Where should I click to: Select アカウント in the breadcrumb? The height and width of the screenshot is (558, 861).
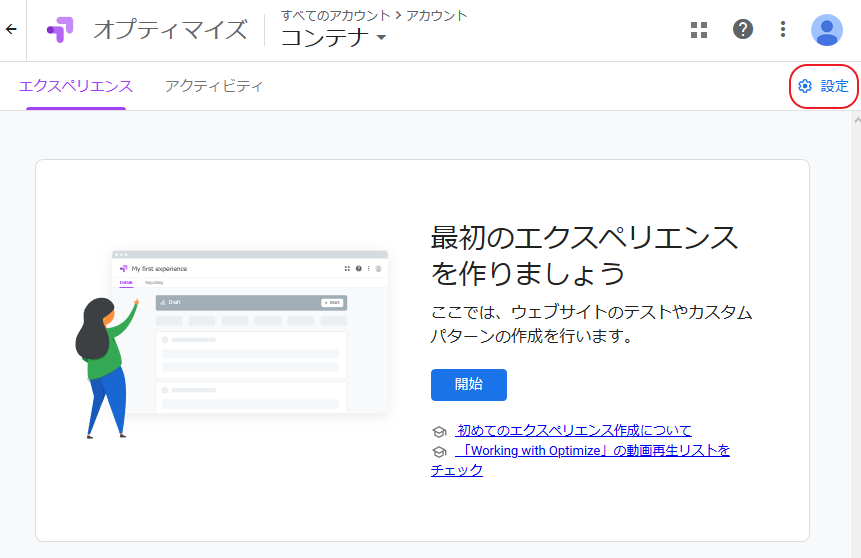[x=436, y=15]
